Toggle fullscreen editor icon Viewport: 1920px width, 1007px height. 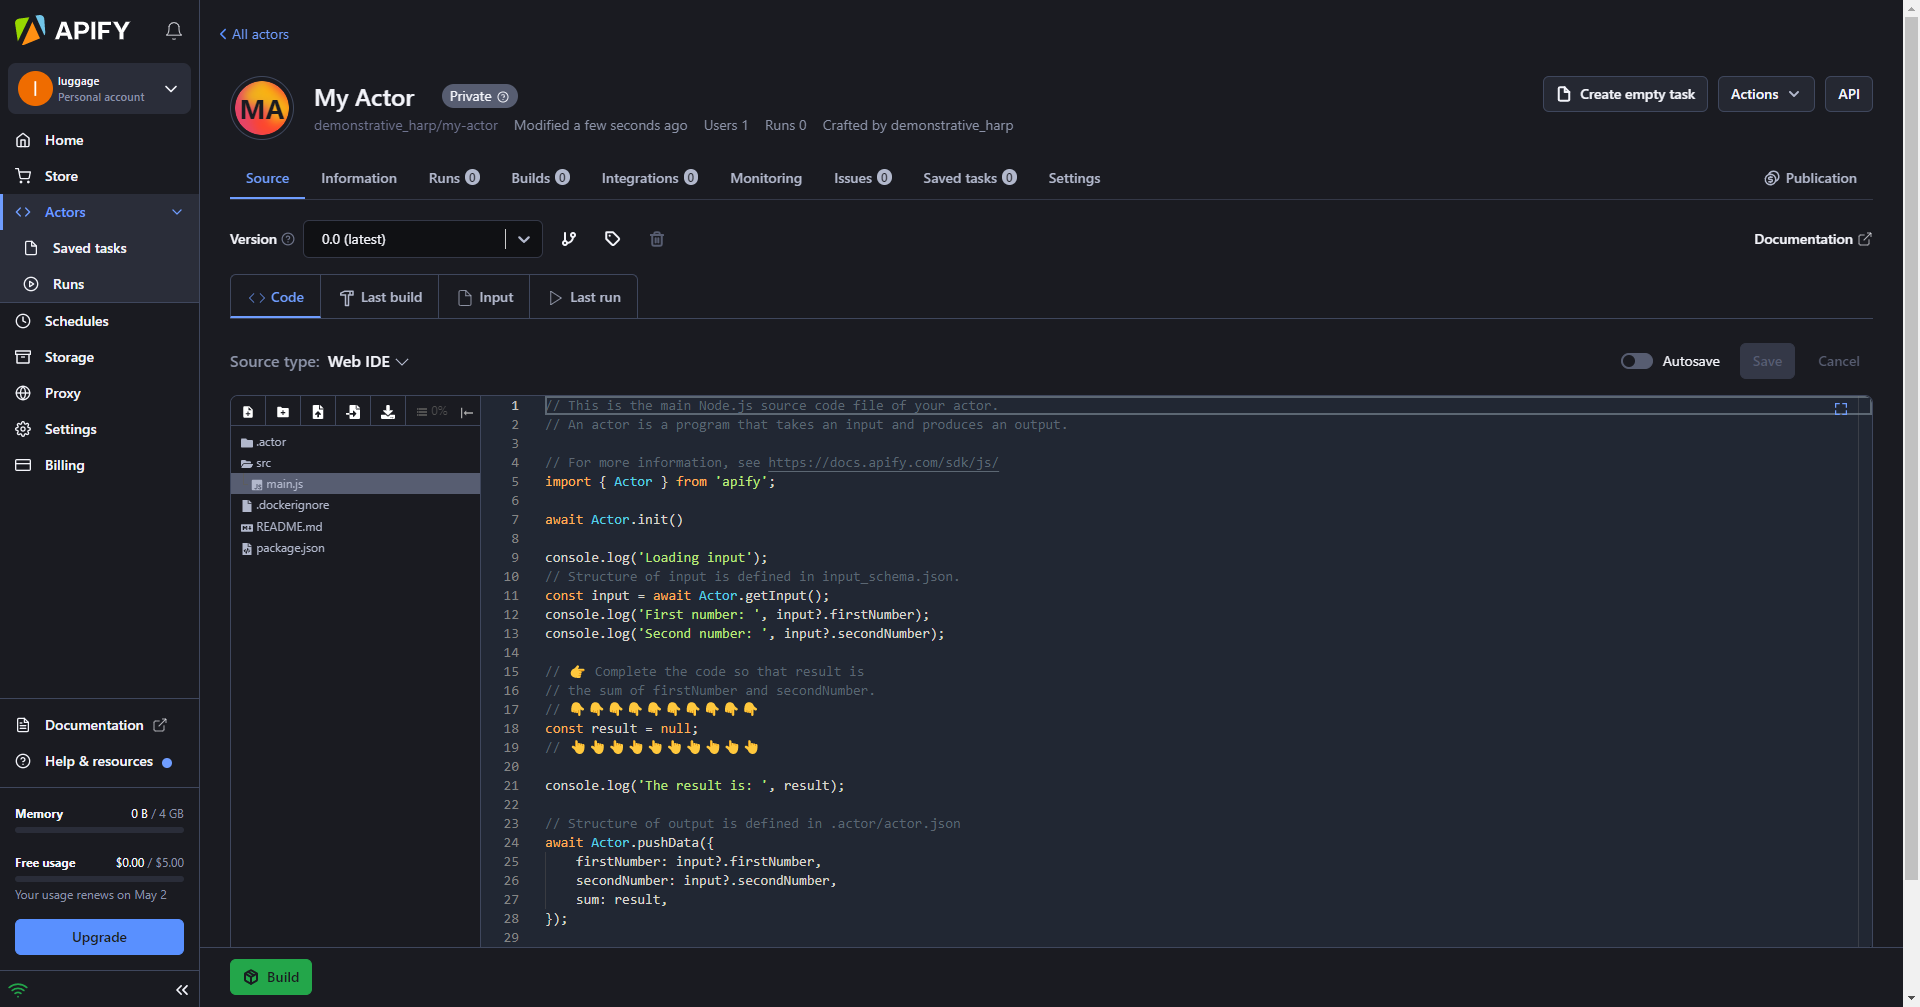(1841, 408)
